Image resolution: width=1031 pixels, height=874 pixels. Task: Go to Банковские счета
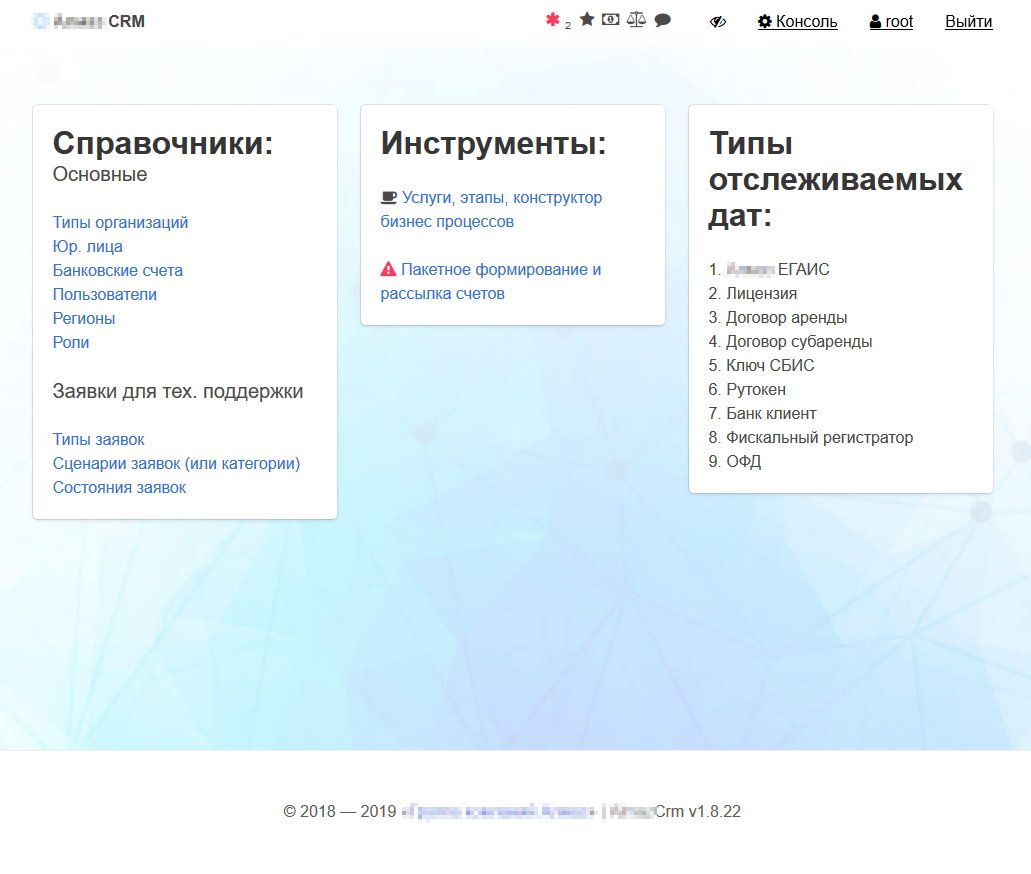(118, 270)
